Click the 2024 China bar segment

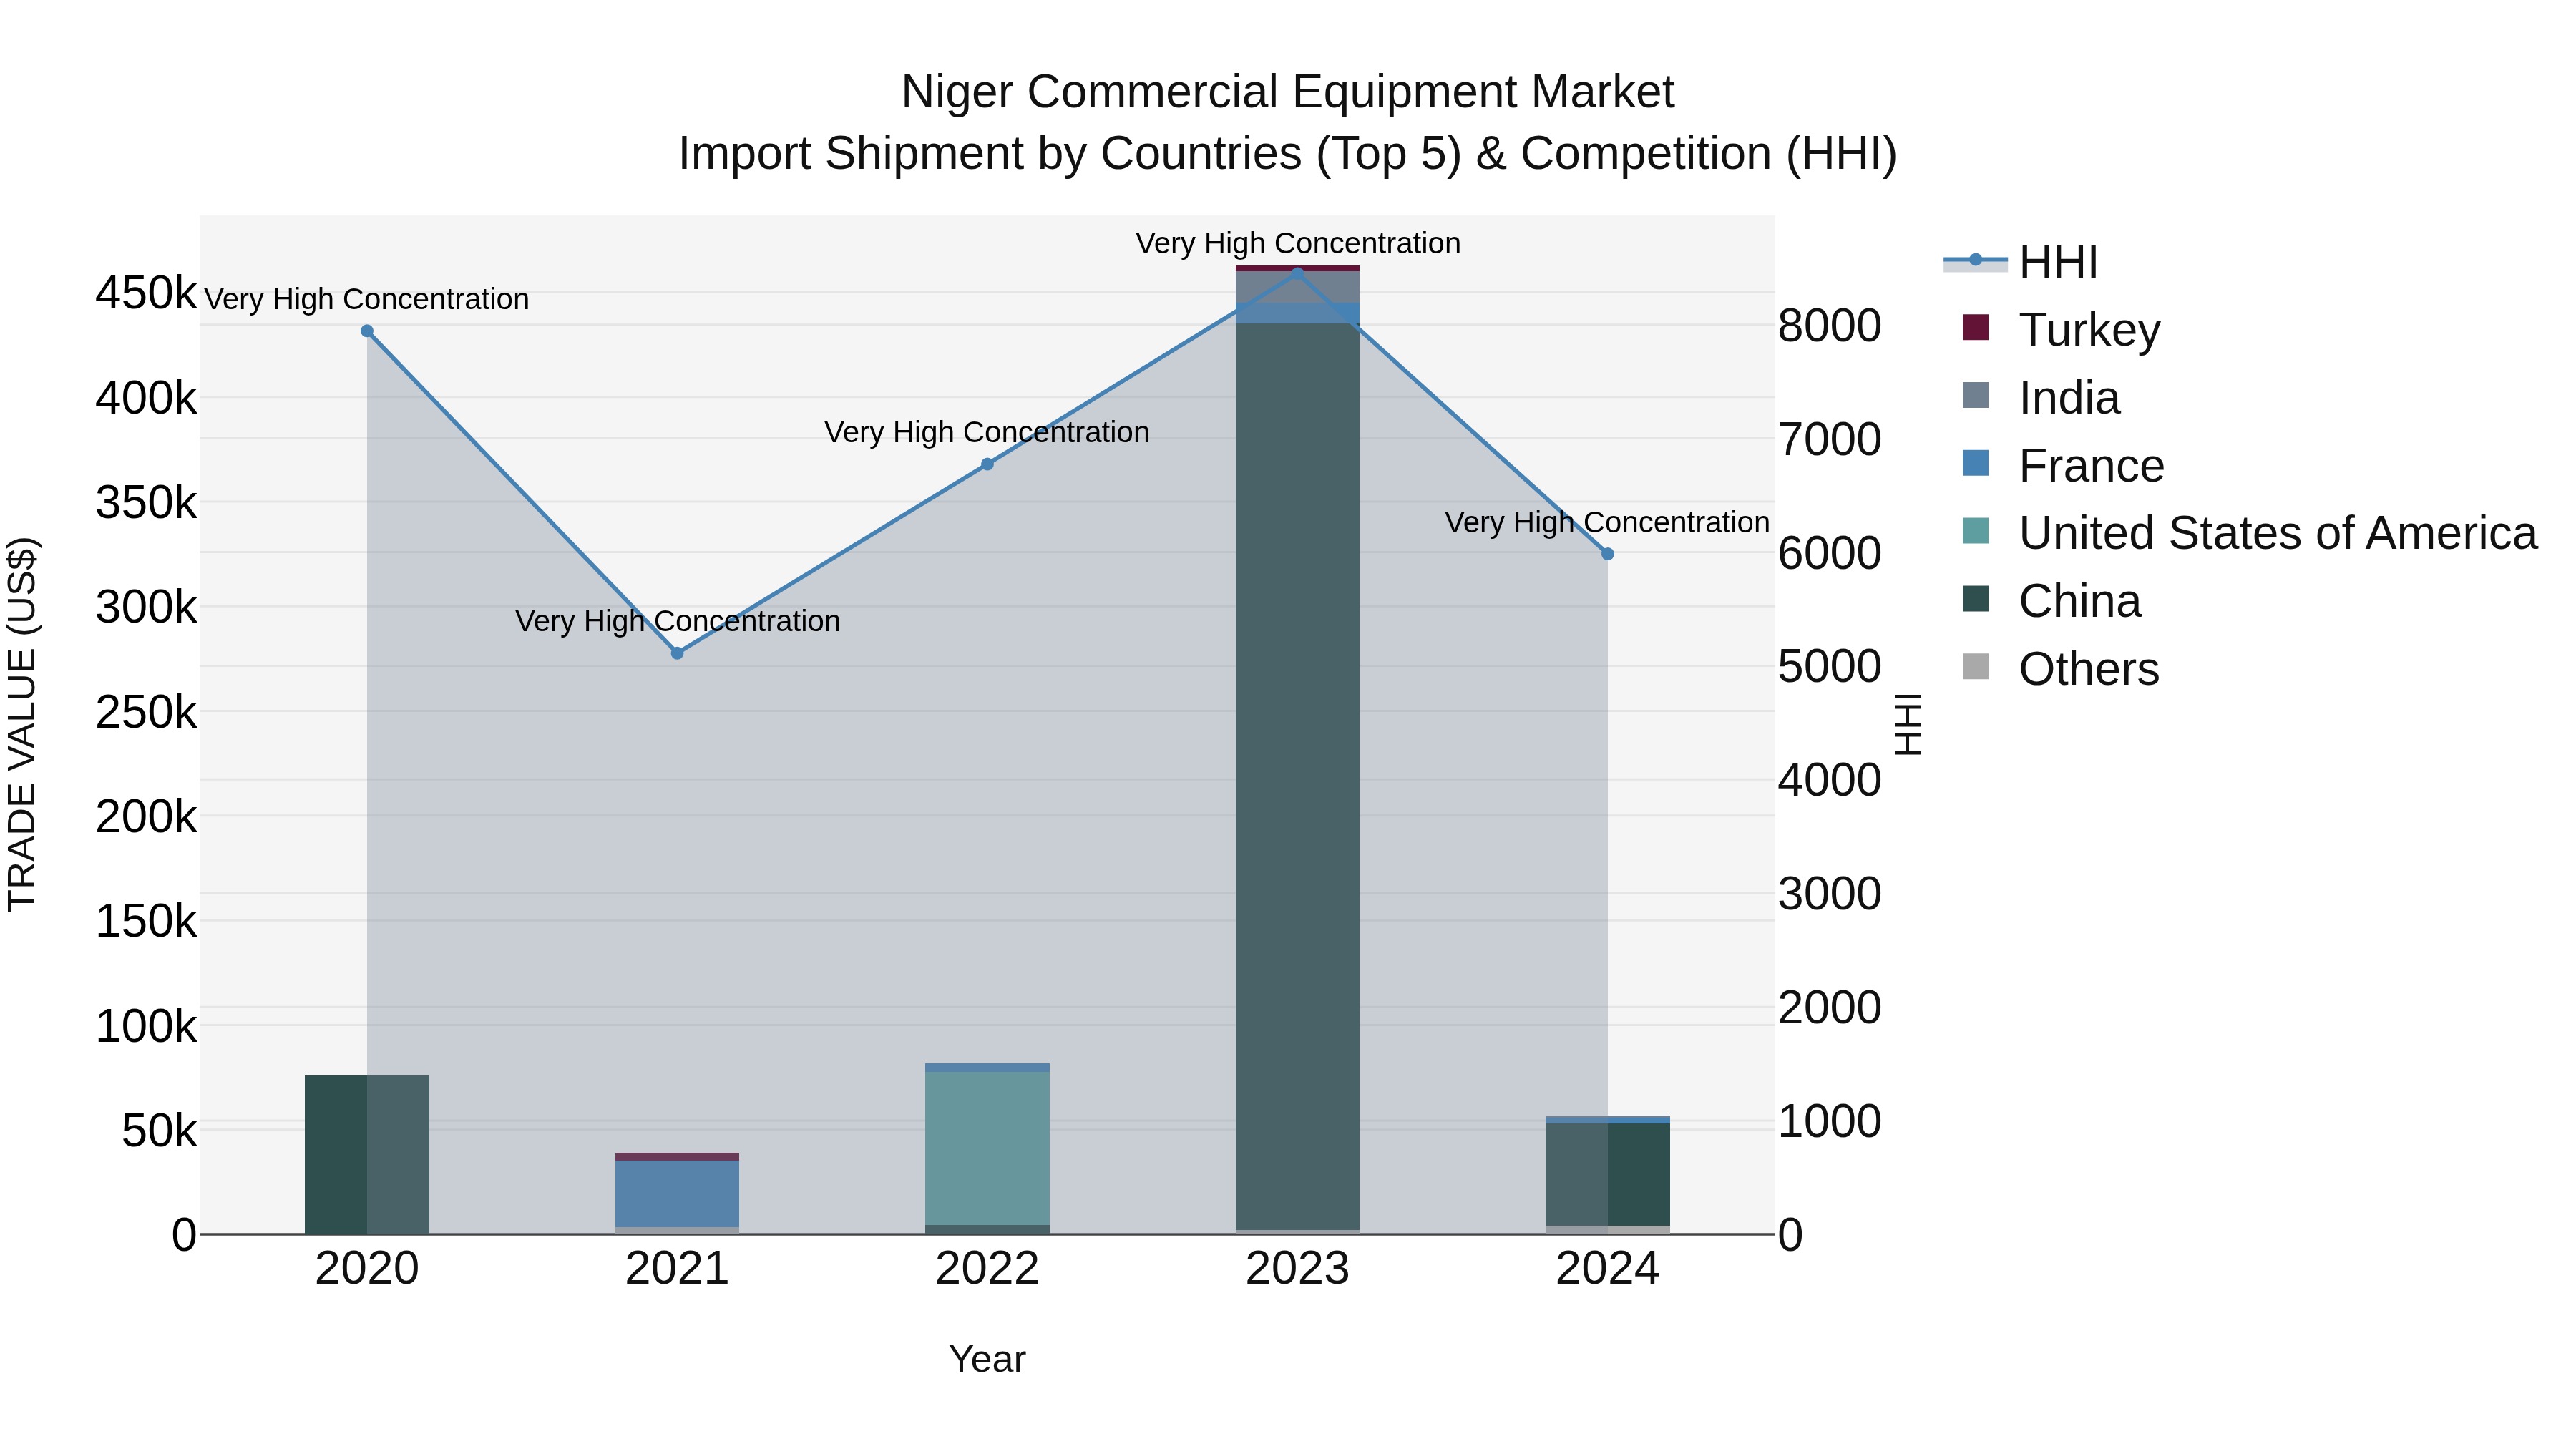point(1608,1174)
